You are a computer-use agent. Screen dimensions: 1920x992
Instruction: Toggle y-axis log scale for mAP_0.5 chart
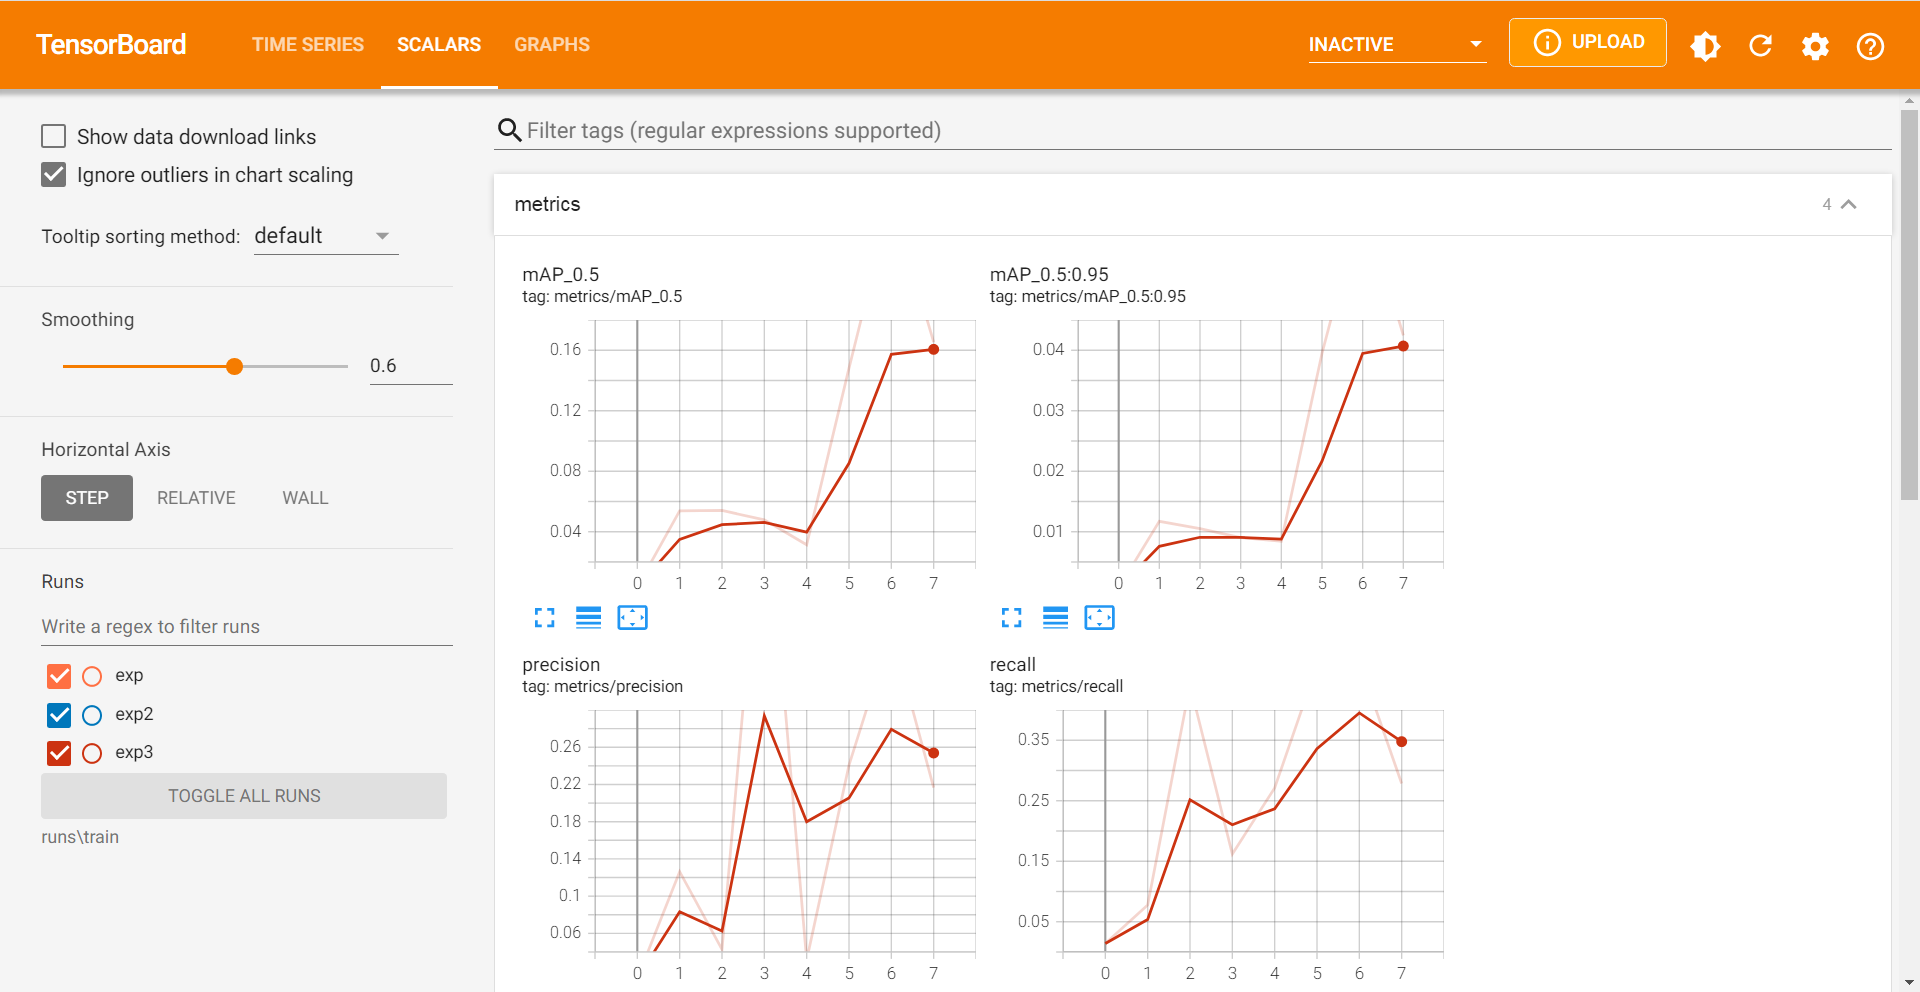tap(588, 618)
